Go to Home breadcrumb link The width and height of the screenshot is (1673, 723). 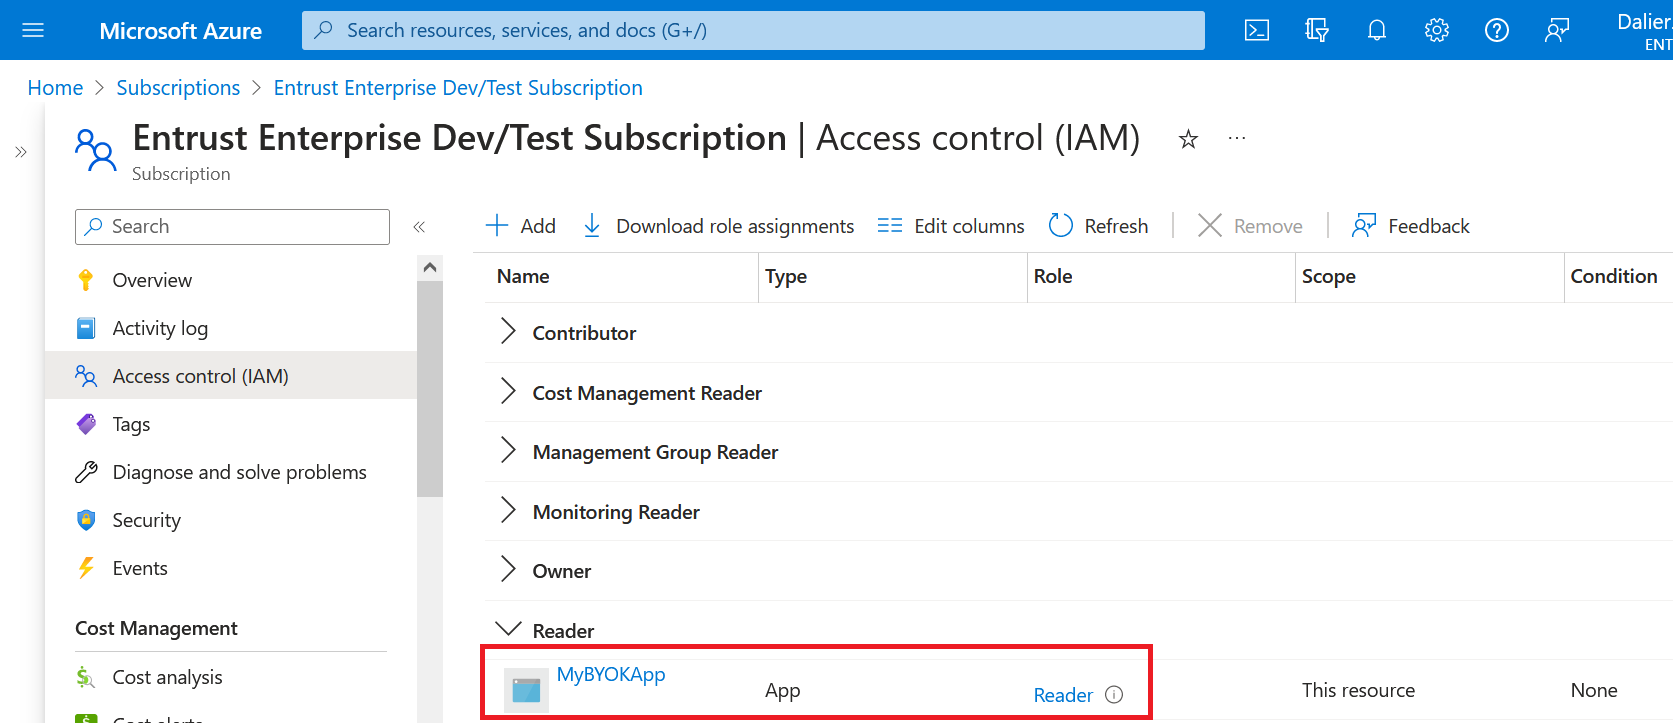[x=55, y=88]
